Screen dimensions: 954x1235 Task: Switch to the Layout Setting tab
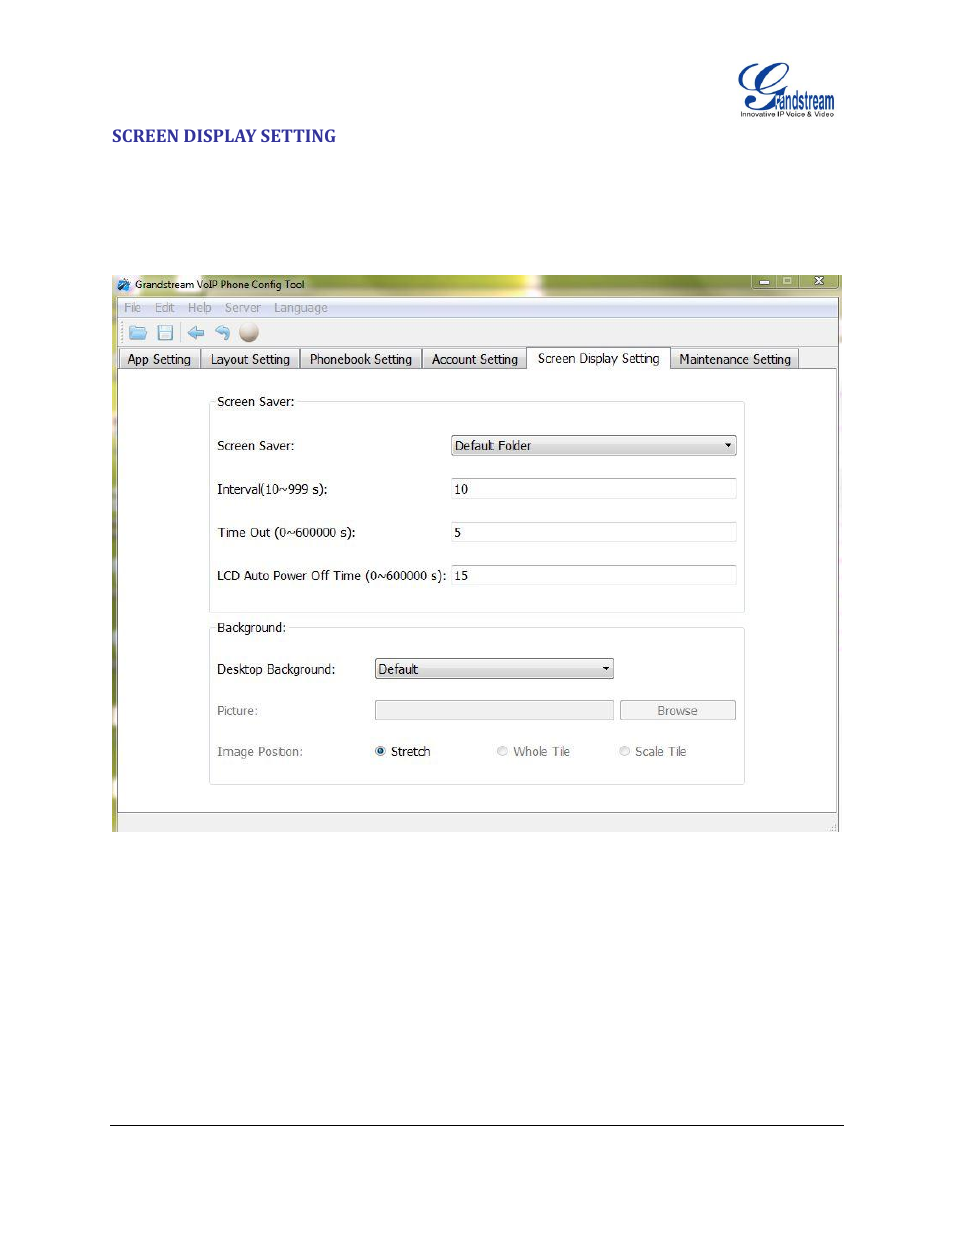coord(250,359)
